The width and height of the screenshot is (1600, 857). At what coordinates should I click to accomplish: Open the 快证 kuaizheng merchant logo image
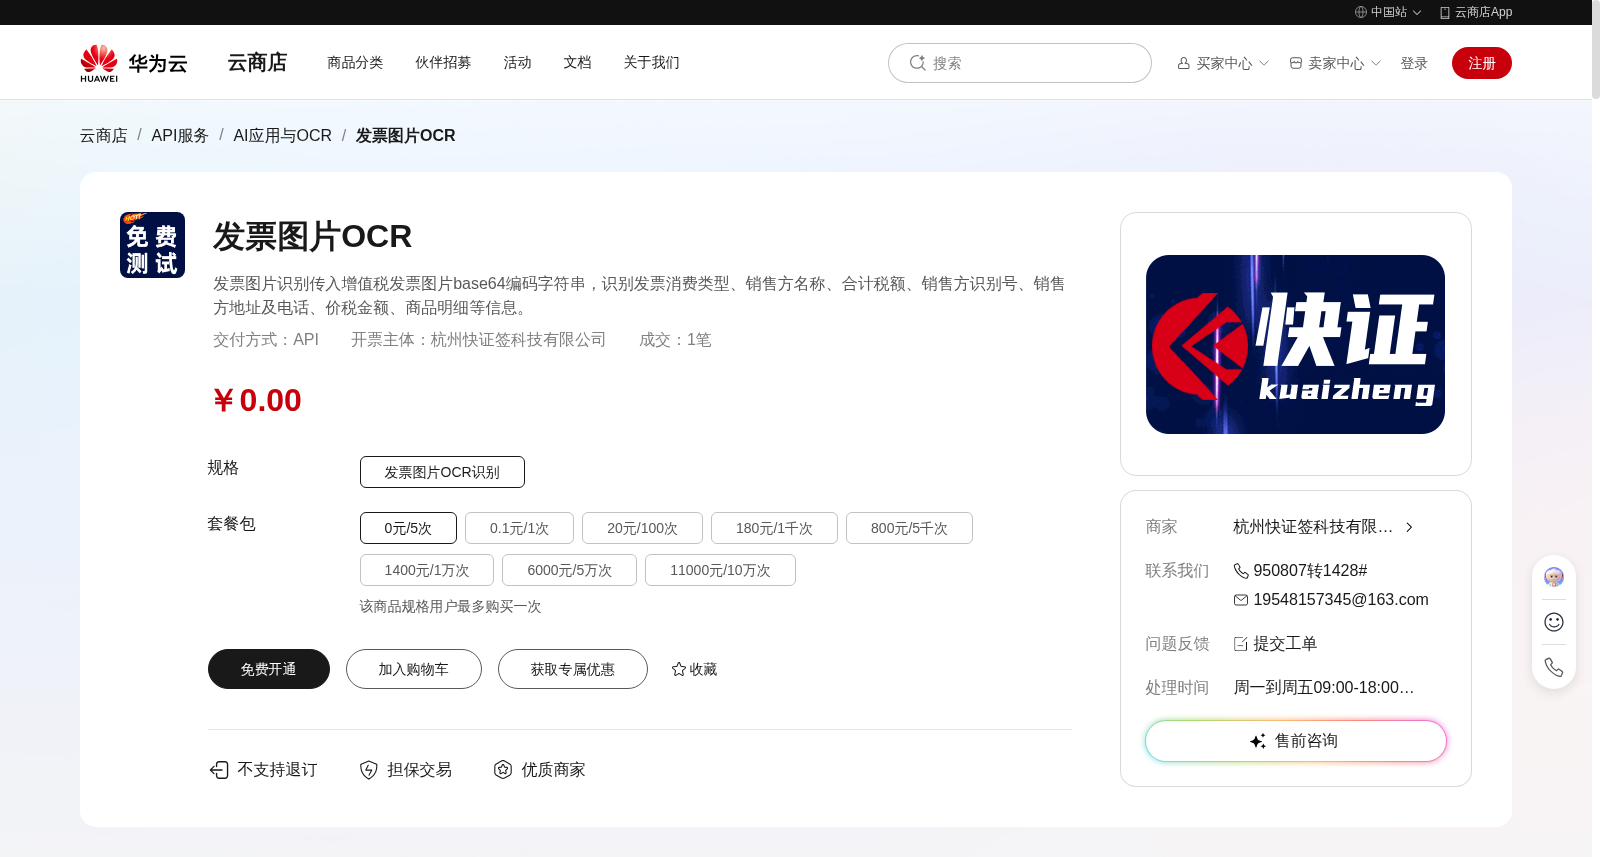1295,344
